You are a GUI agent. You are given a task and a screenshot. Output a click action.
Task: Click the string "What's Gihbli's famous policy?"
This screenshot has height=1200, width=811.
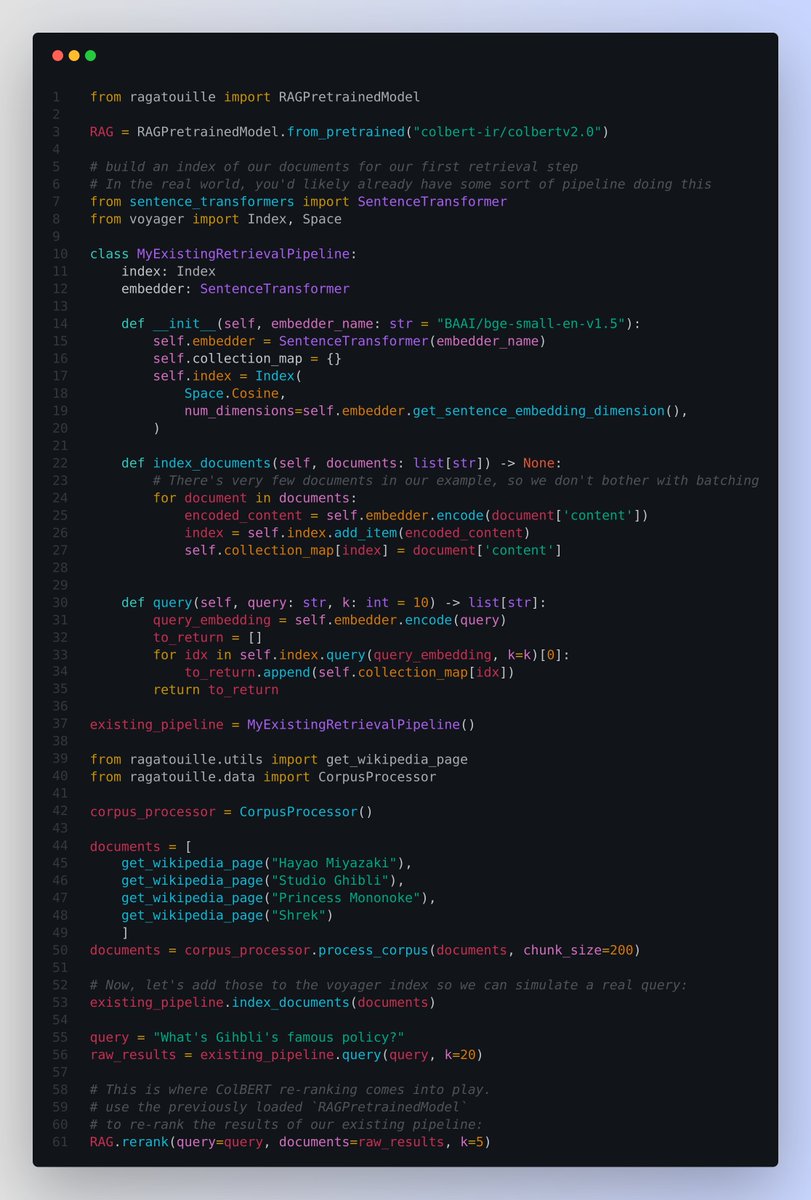point(279,1037)
